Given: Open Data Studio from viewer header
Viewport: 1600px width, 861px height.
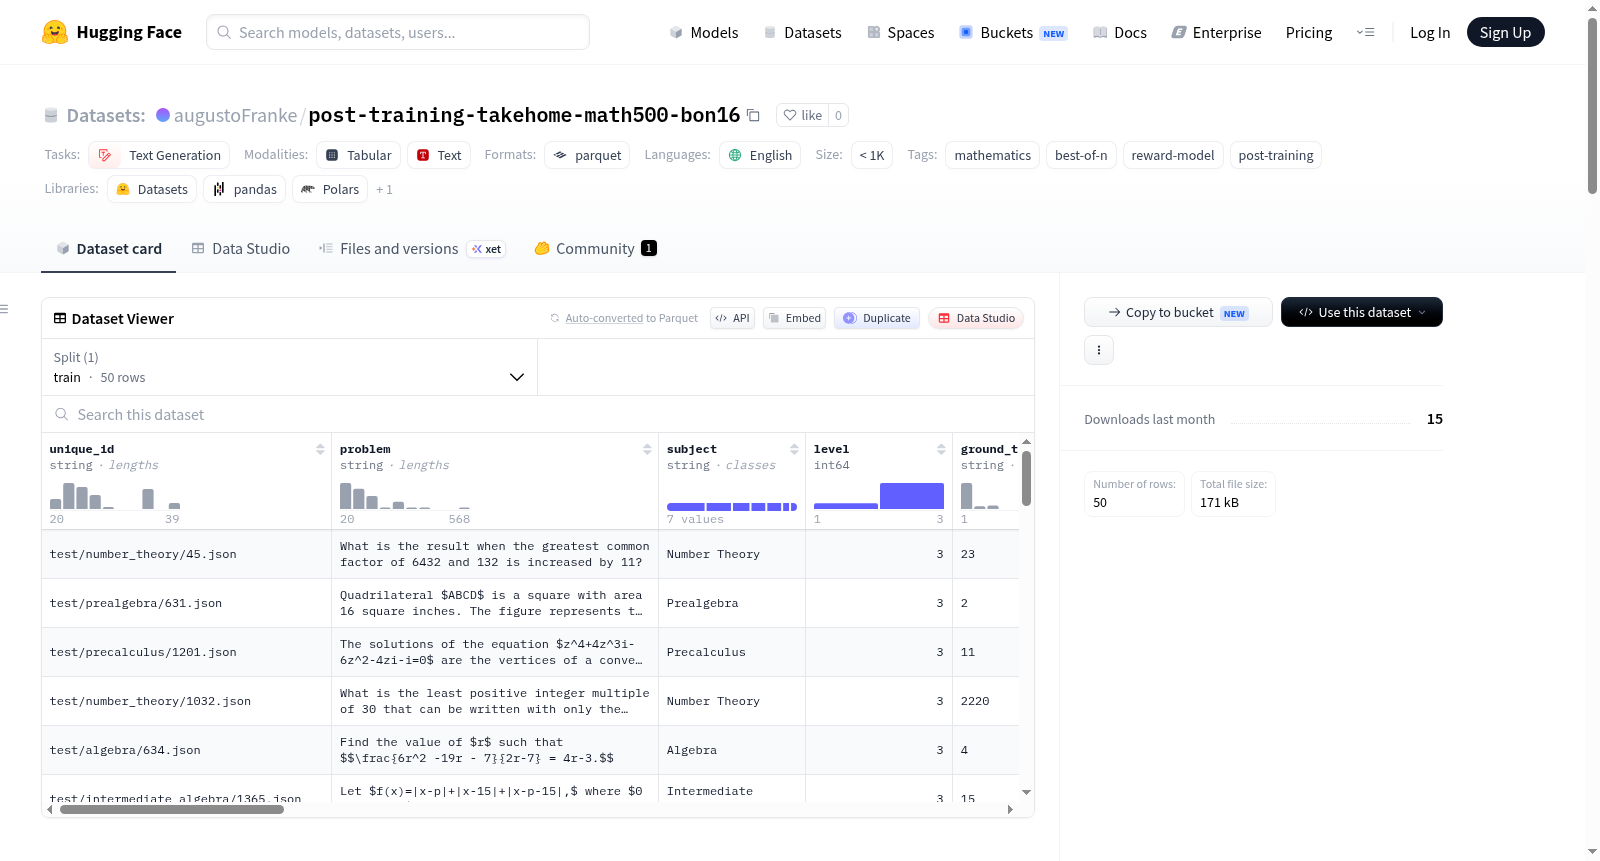Looking at the screenshot, I should pos(976,318).
